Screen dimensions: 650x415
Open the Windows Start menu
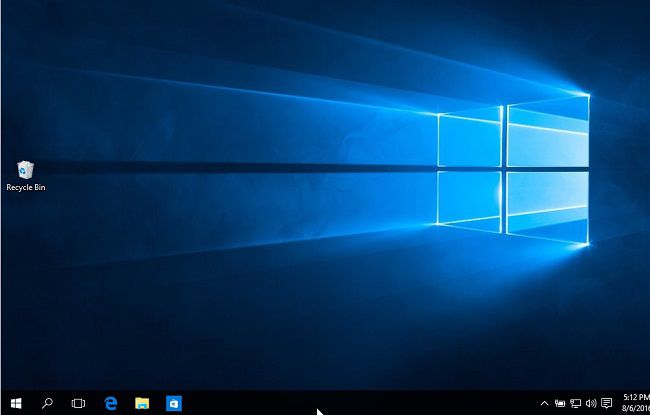click(16, 403)
